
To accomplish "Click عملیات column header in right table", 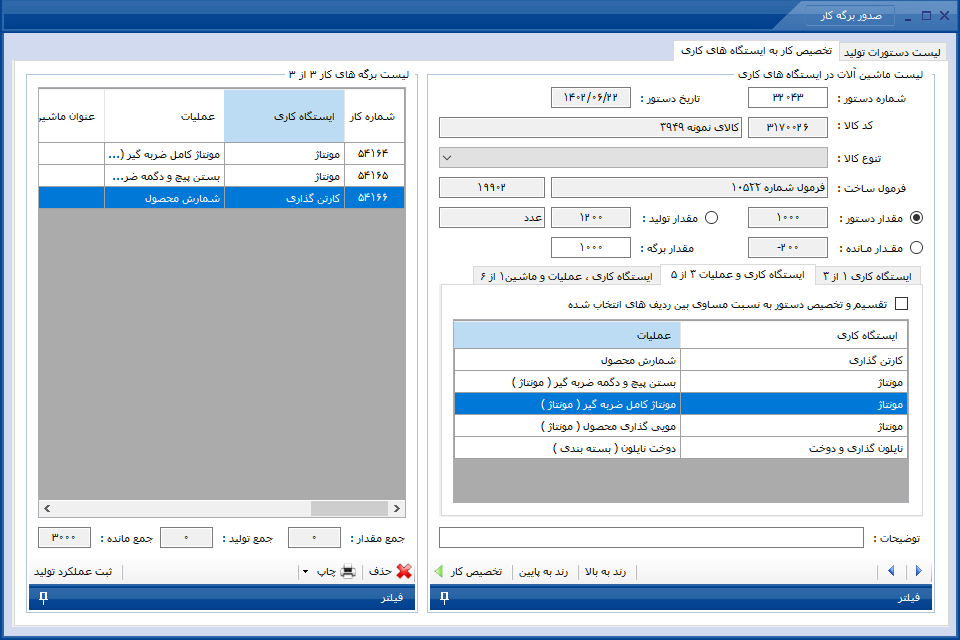I will [567, 335].
